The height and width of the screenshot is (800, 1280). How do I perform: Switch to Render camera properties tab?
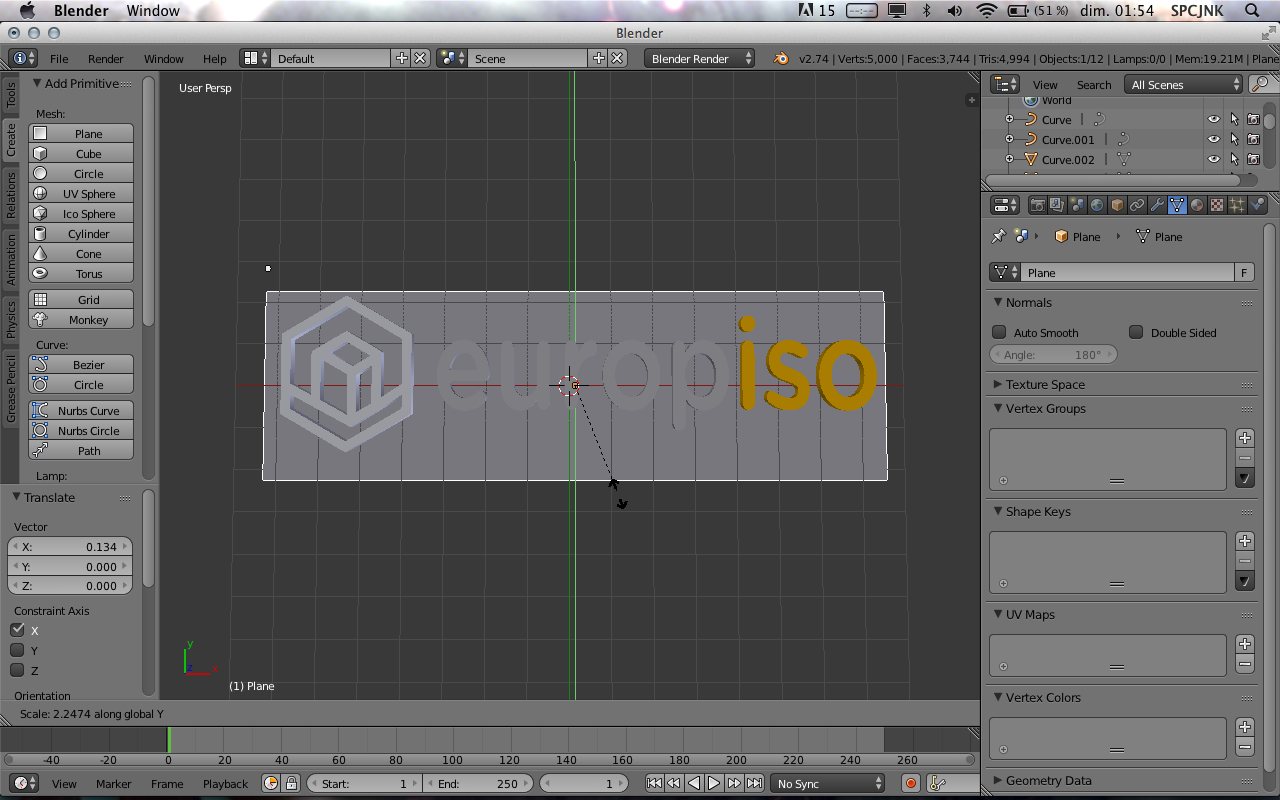tap(1038, 205)
